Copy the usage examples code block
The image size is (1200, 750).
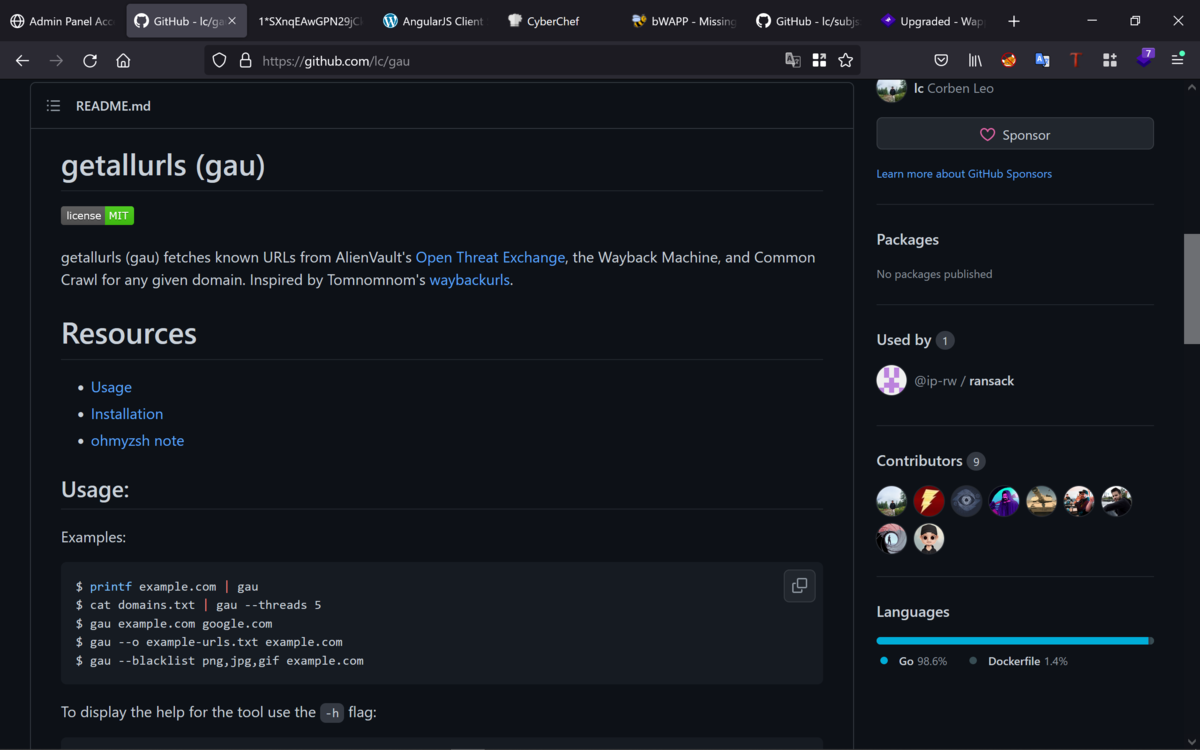click(x=799, y=586)
